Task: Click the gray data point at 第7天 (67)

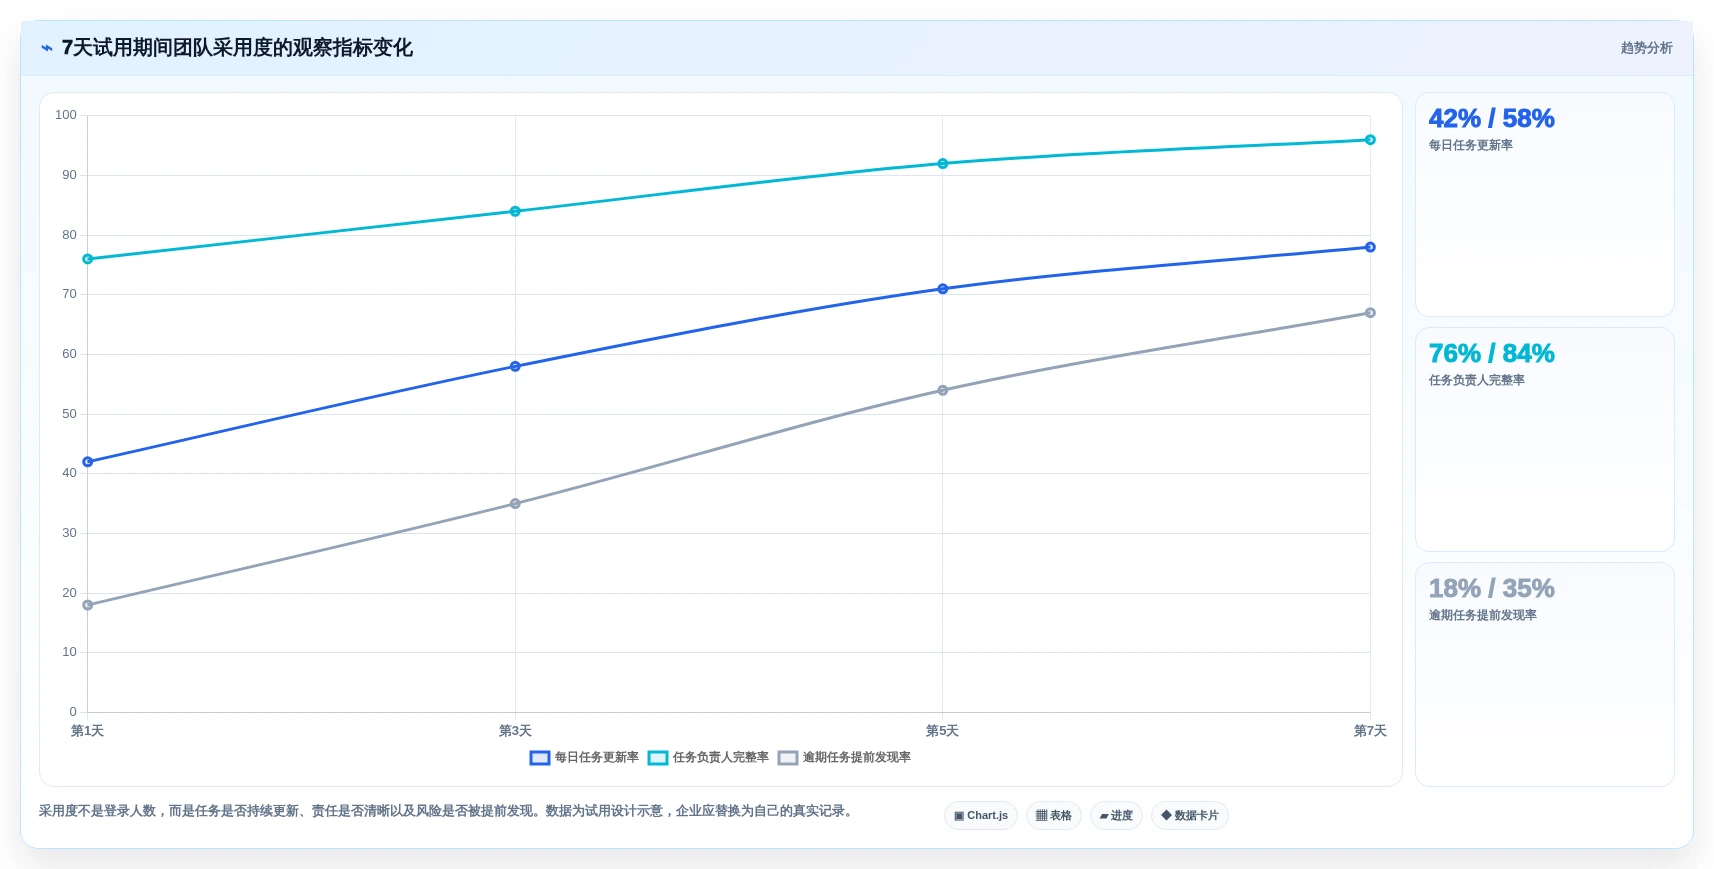Action: [1370, 313]
